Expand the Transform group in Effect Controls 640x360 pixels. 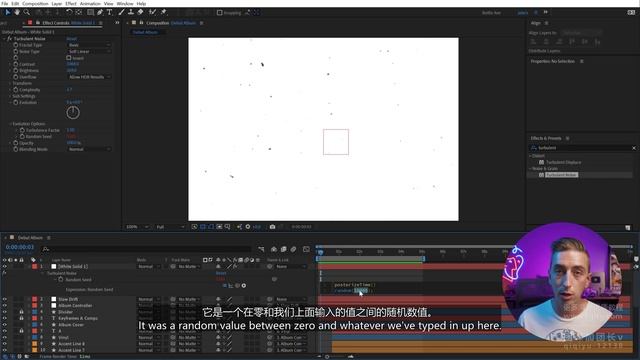pyautogui.click(x=10, y=83)
